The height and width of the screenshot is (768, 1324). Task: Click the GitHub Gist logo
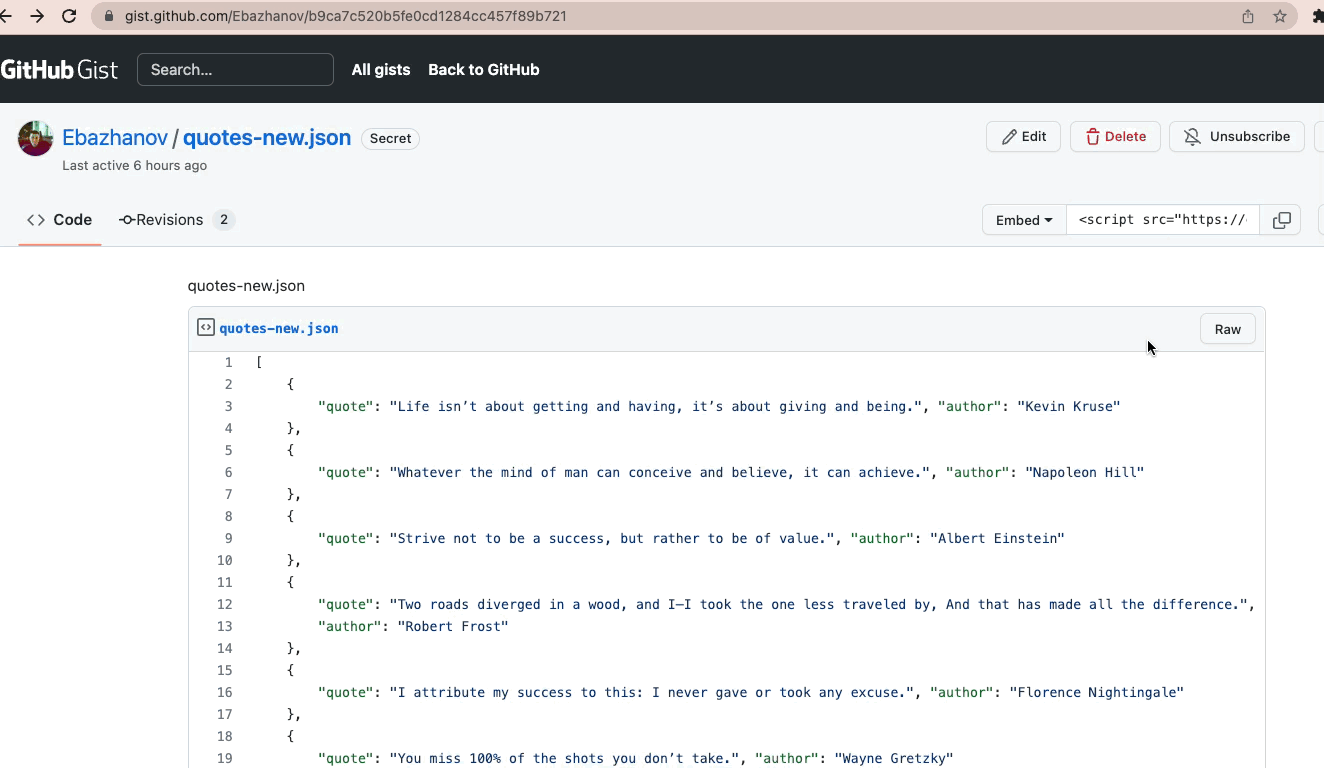pyautogui.click(x=59, y=69)
